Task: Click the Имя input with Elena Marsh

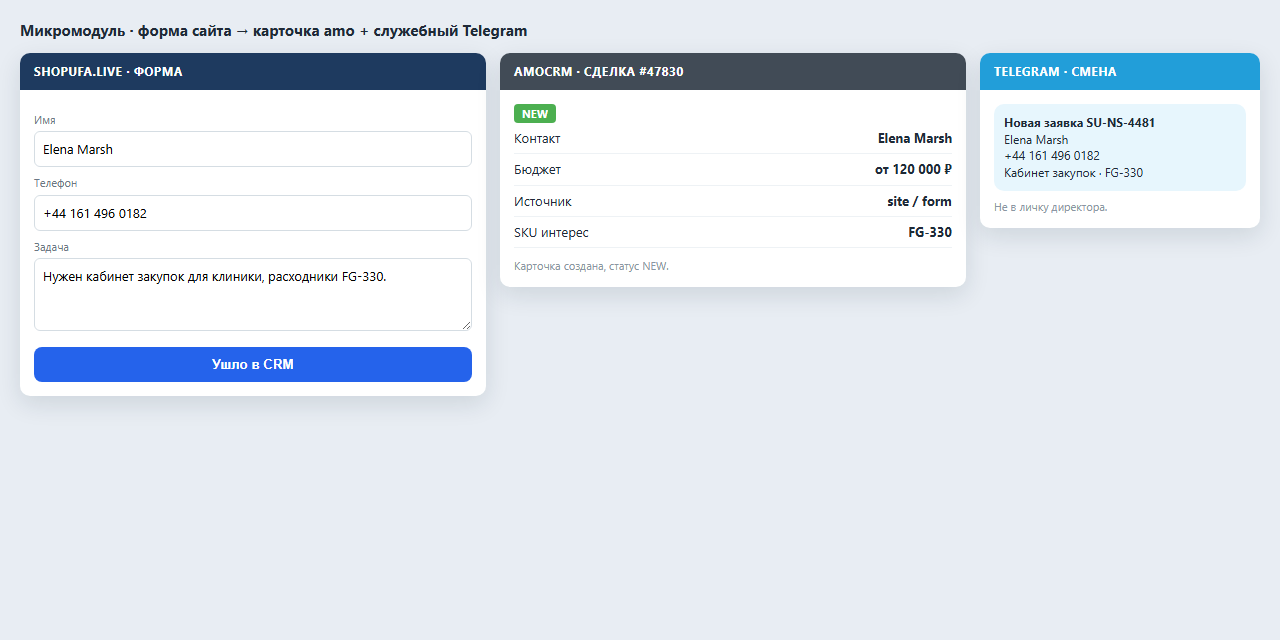Action: coord(253,149)
